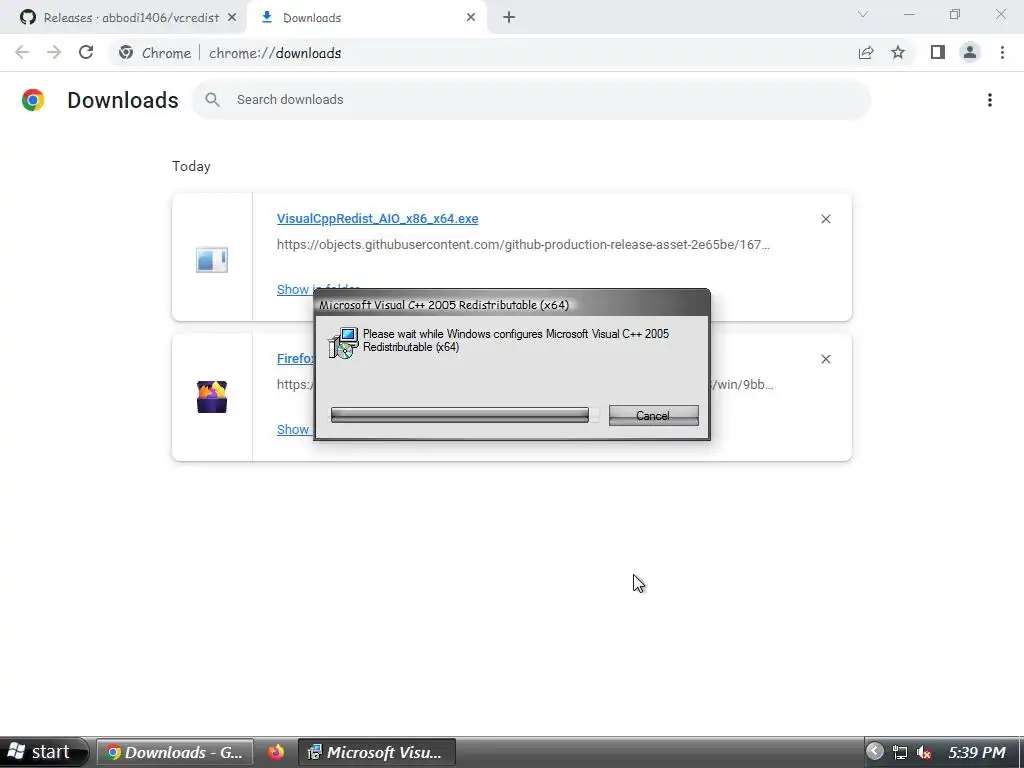Screen dimensions: 1024x768
Task: Close the Downloads tab
Action: pos(471,18)
